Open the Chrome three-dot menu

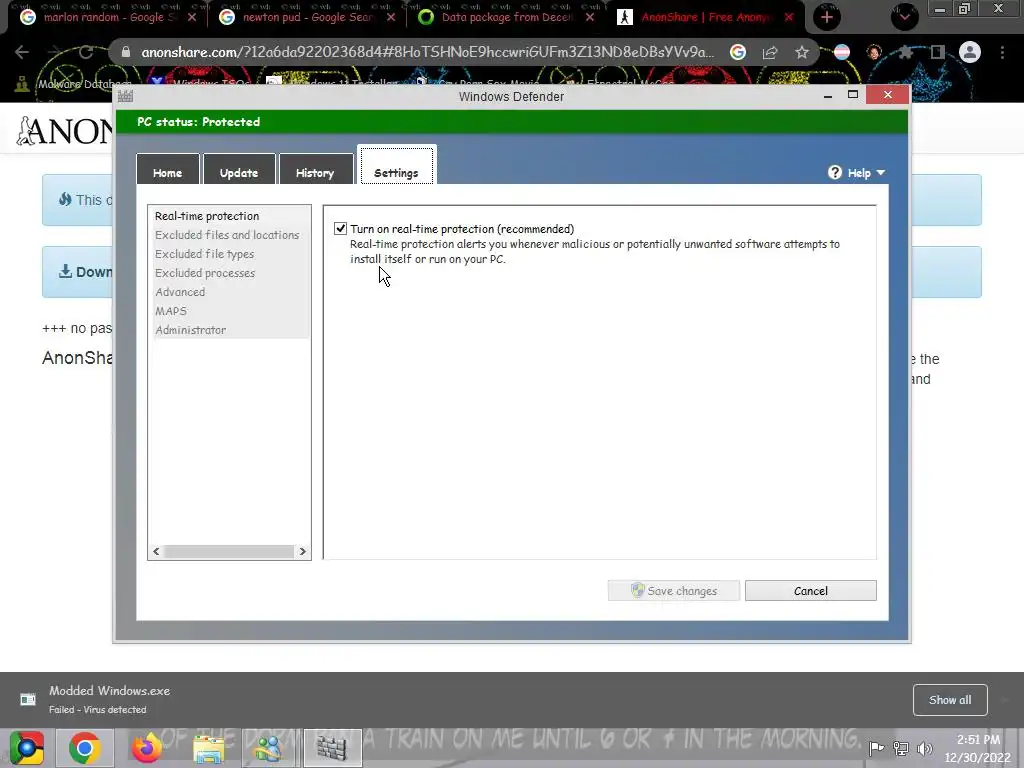[x=1002, y=52]
